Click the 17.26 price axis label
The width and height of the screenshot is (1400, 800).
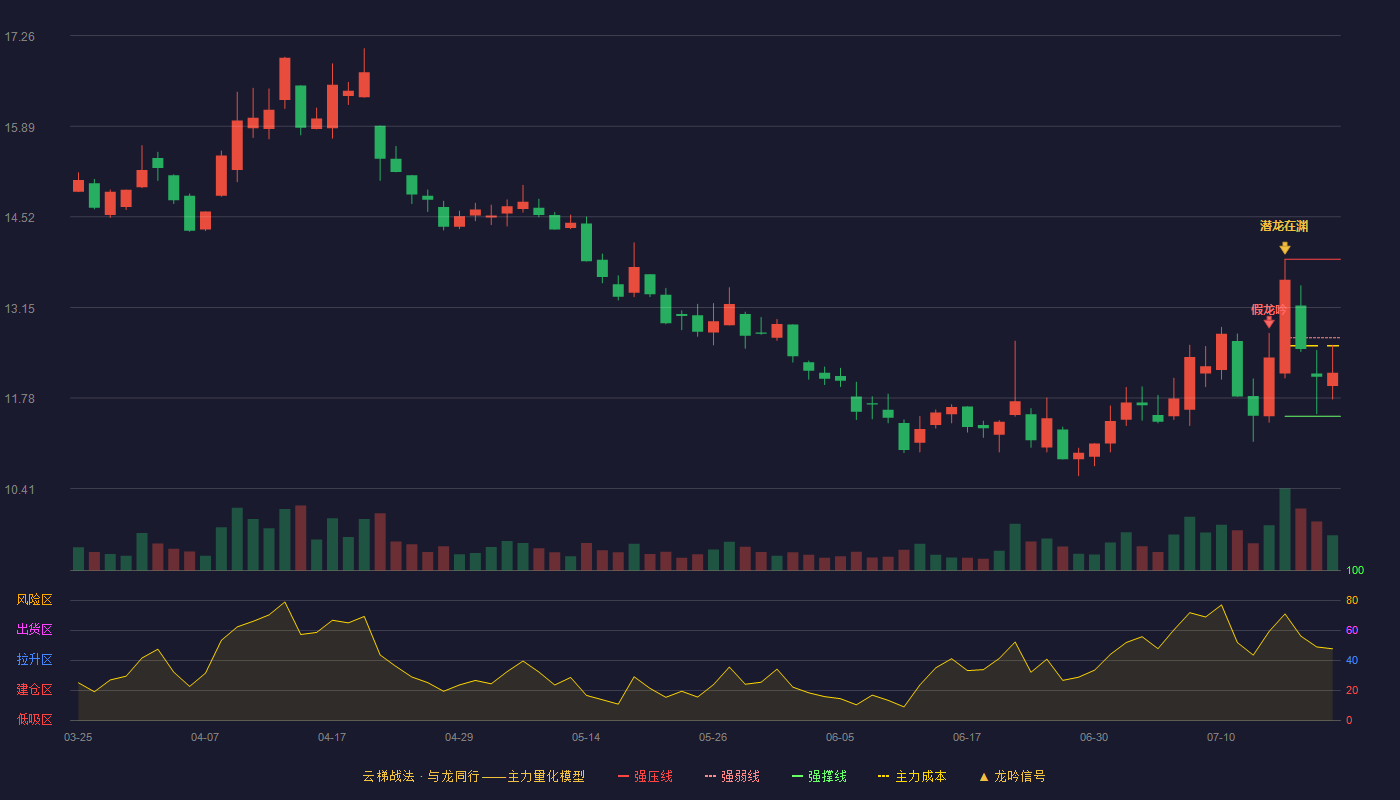(x=19, y=37)
